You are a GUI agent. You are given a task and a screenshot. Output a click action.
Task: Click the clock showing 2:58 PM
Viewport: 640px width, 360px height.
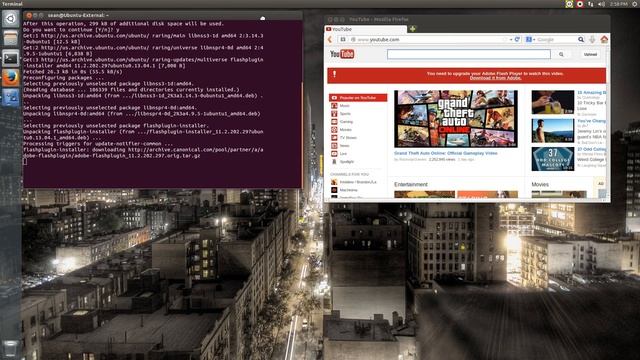(x=619, y=4)
